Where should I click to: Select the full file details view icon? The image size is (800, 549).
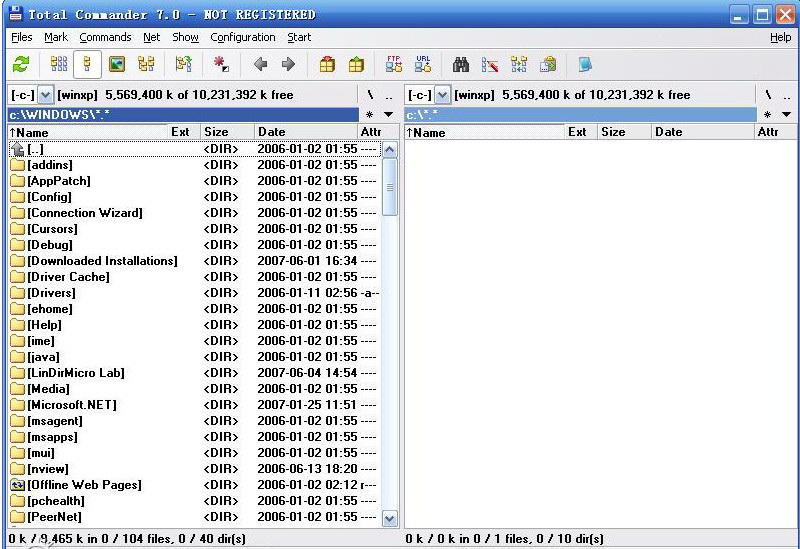87,64
